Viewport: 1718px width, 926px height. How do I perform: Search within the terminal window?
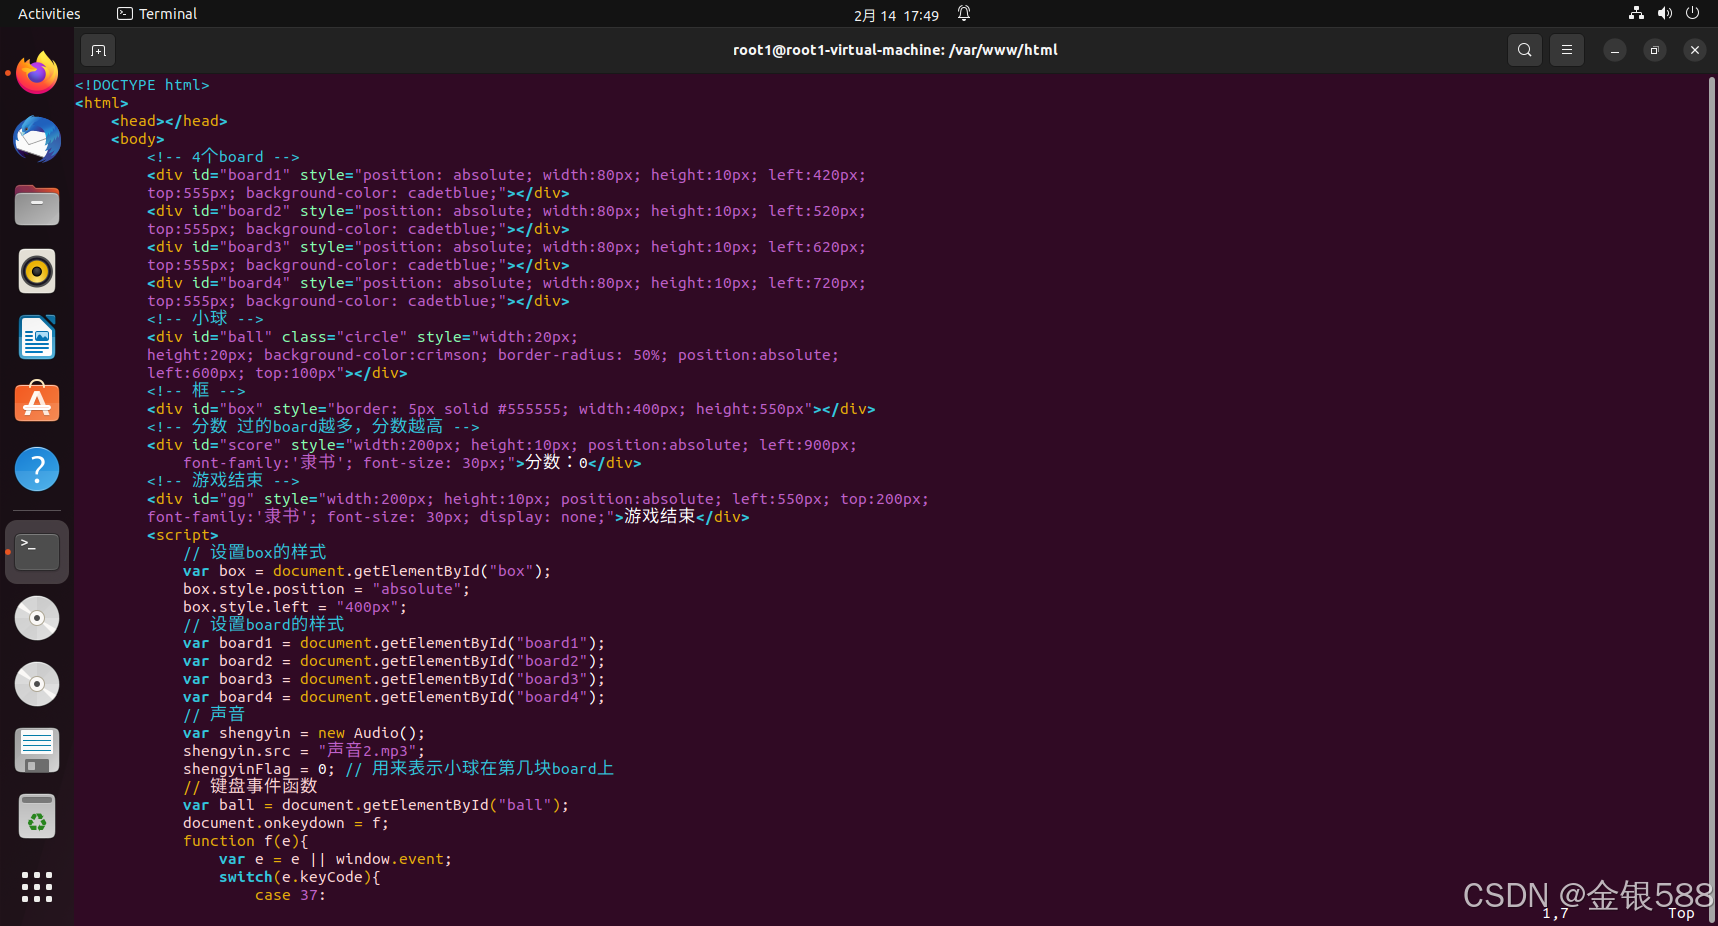pos(1524,50)
